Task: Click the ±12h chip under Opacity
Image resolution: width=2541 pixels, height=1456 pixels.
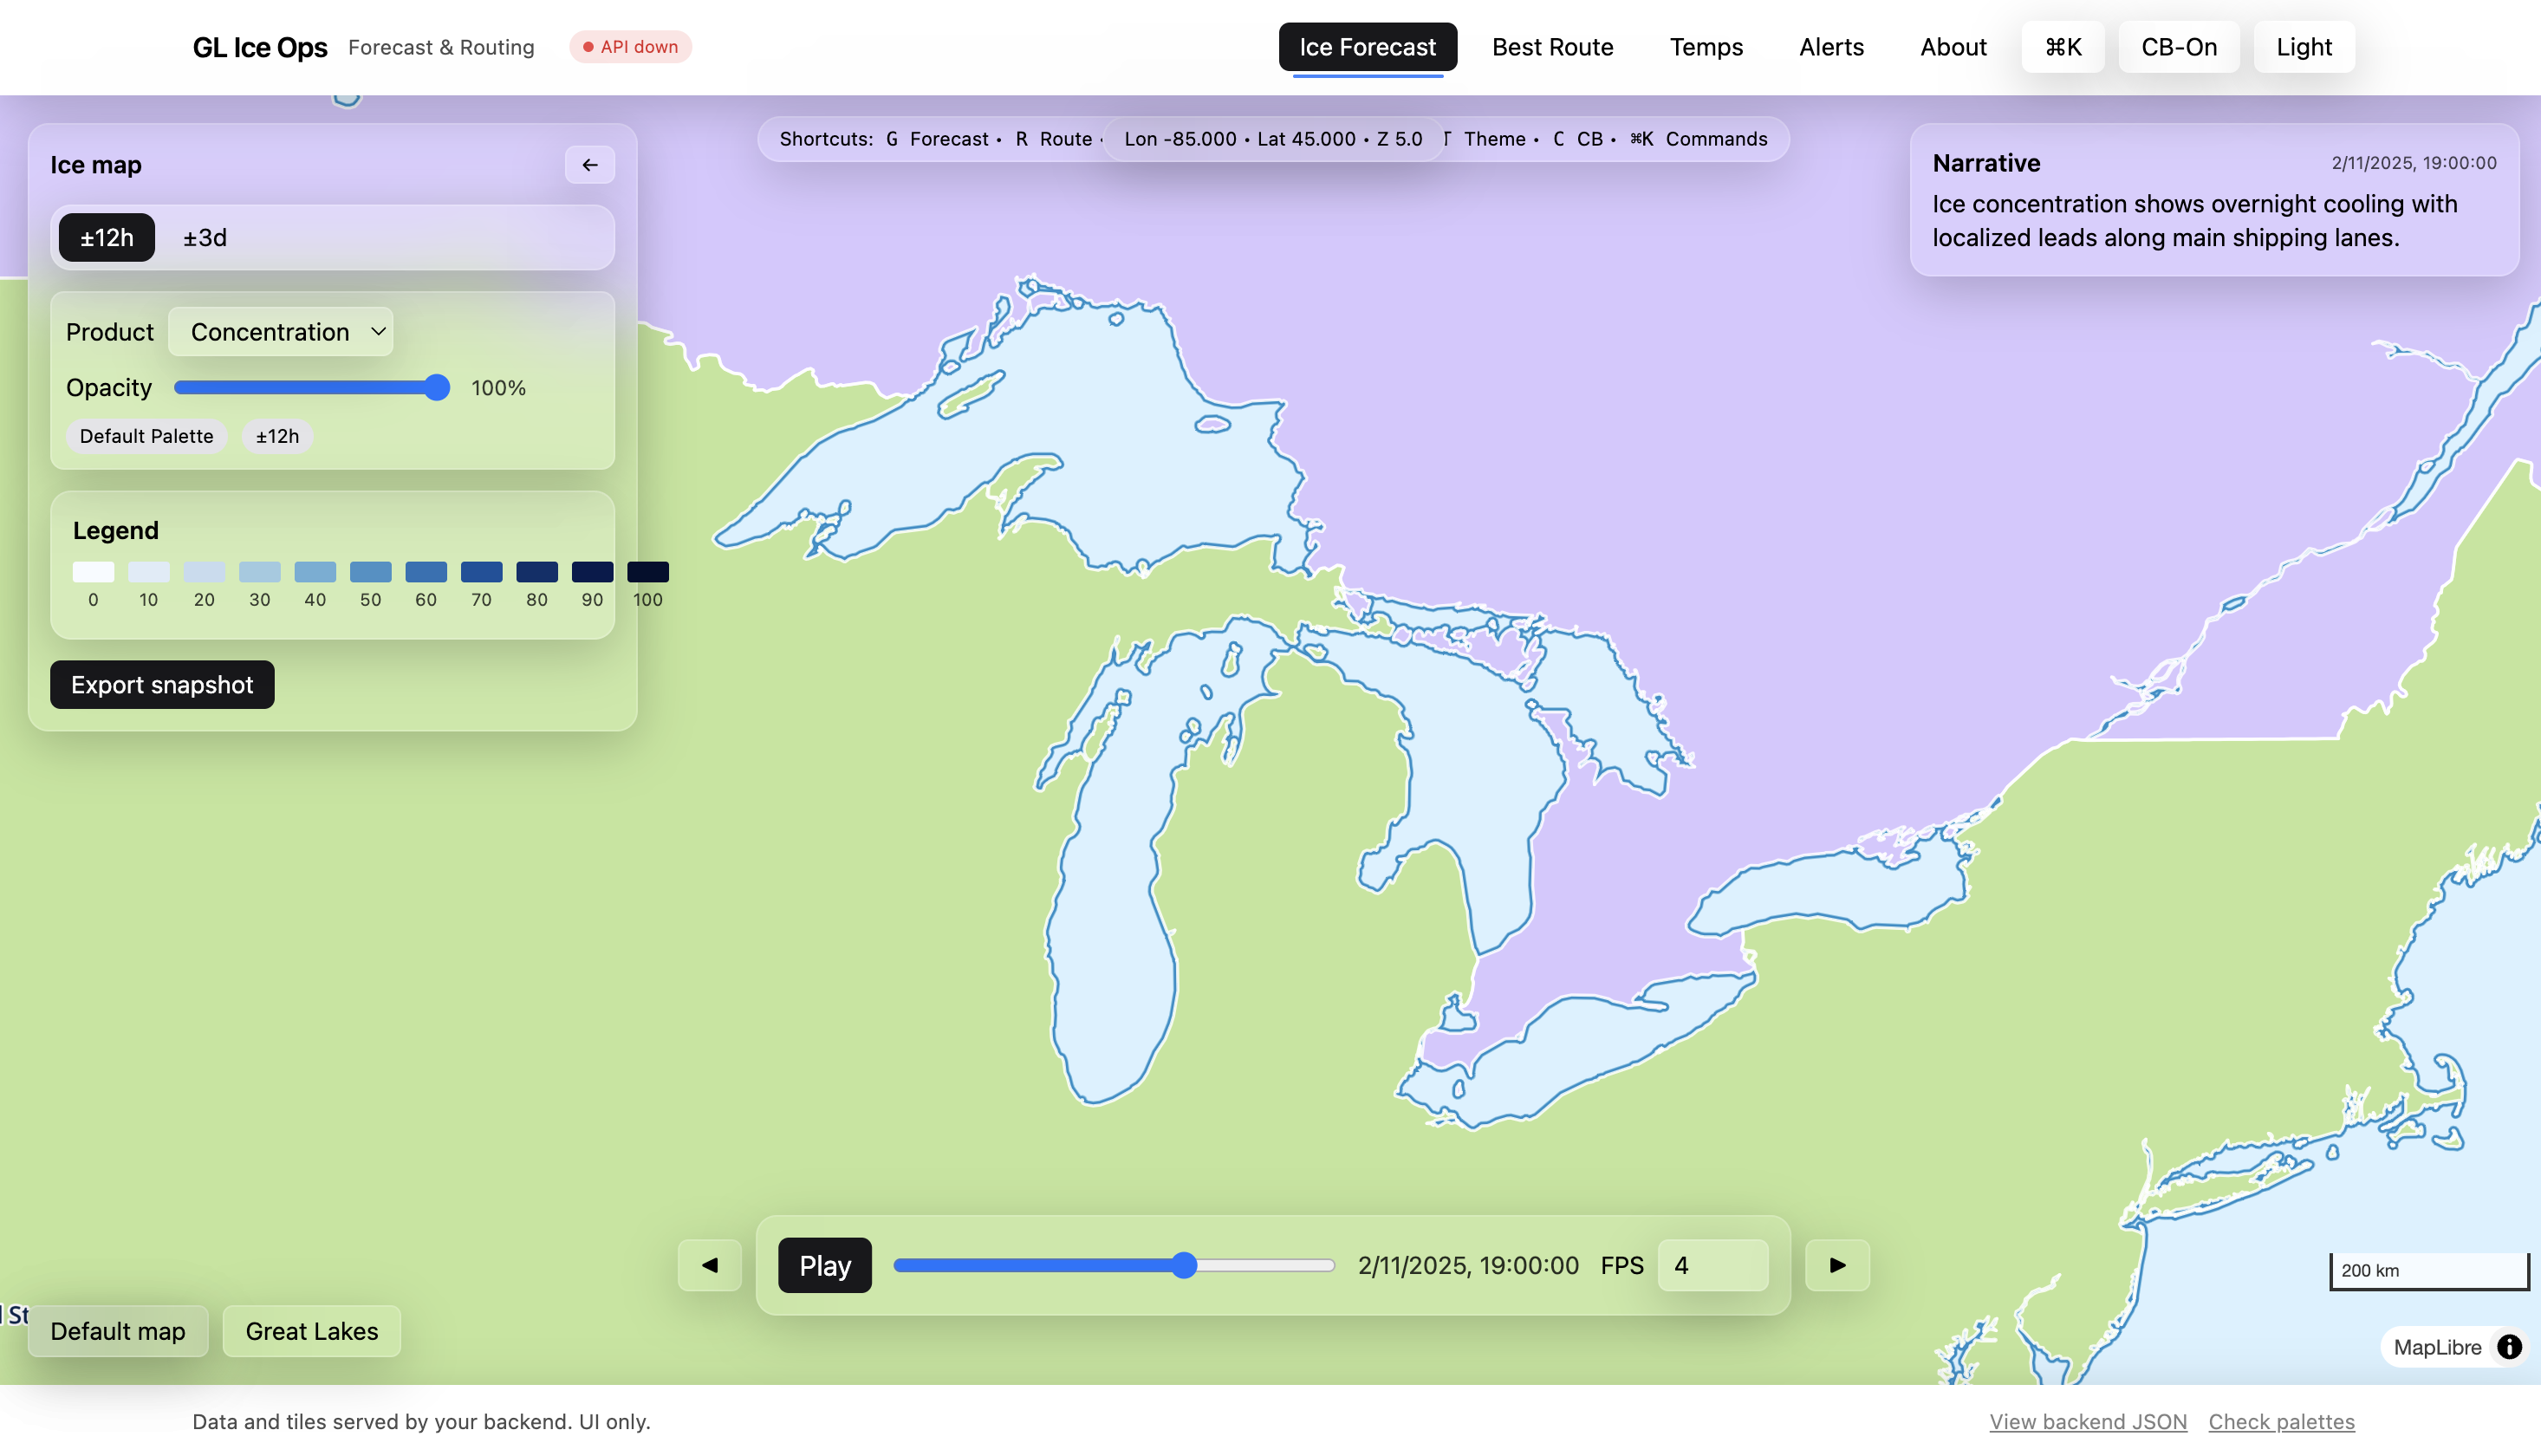Action: coord(277,436)
